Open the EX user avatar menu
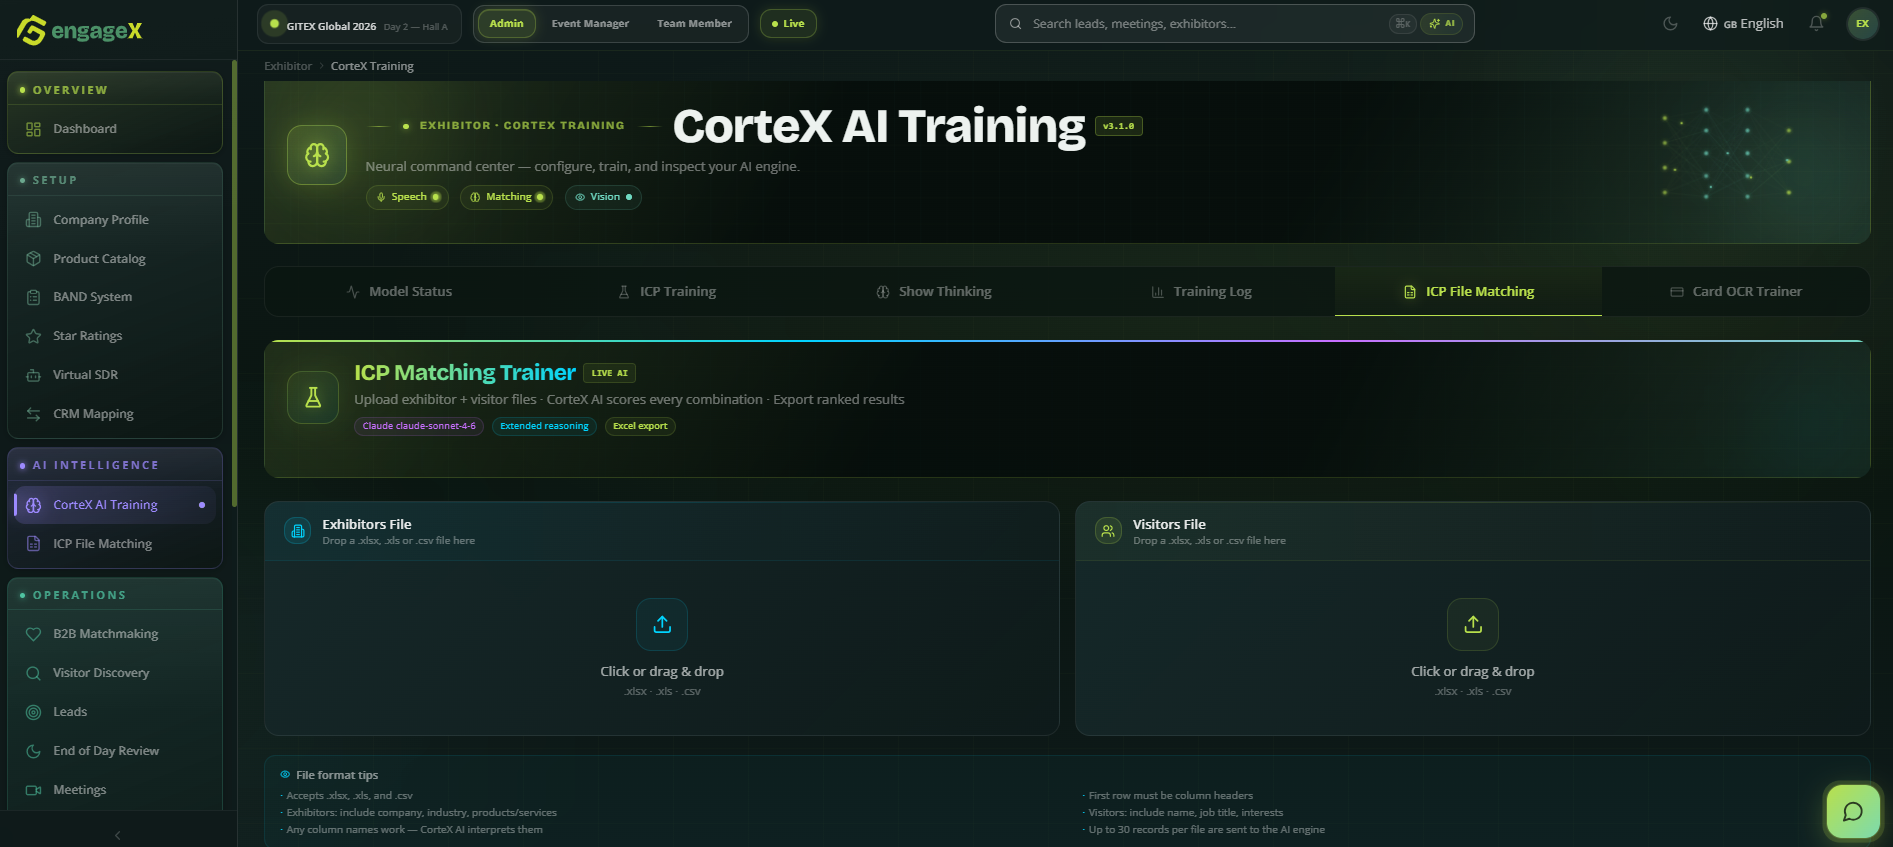Image resolution: width=1893 pixels, height=847 pixels. 1862,23
